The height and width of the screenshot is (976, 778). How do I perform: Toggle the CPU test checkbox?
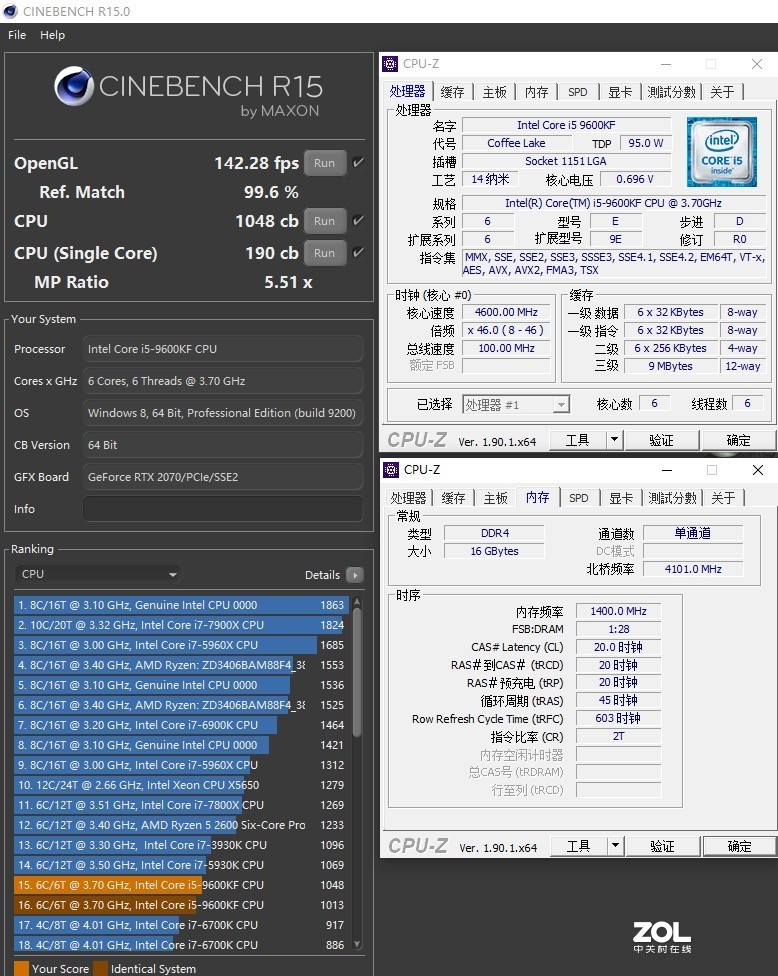pos(358,220)
